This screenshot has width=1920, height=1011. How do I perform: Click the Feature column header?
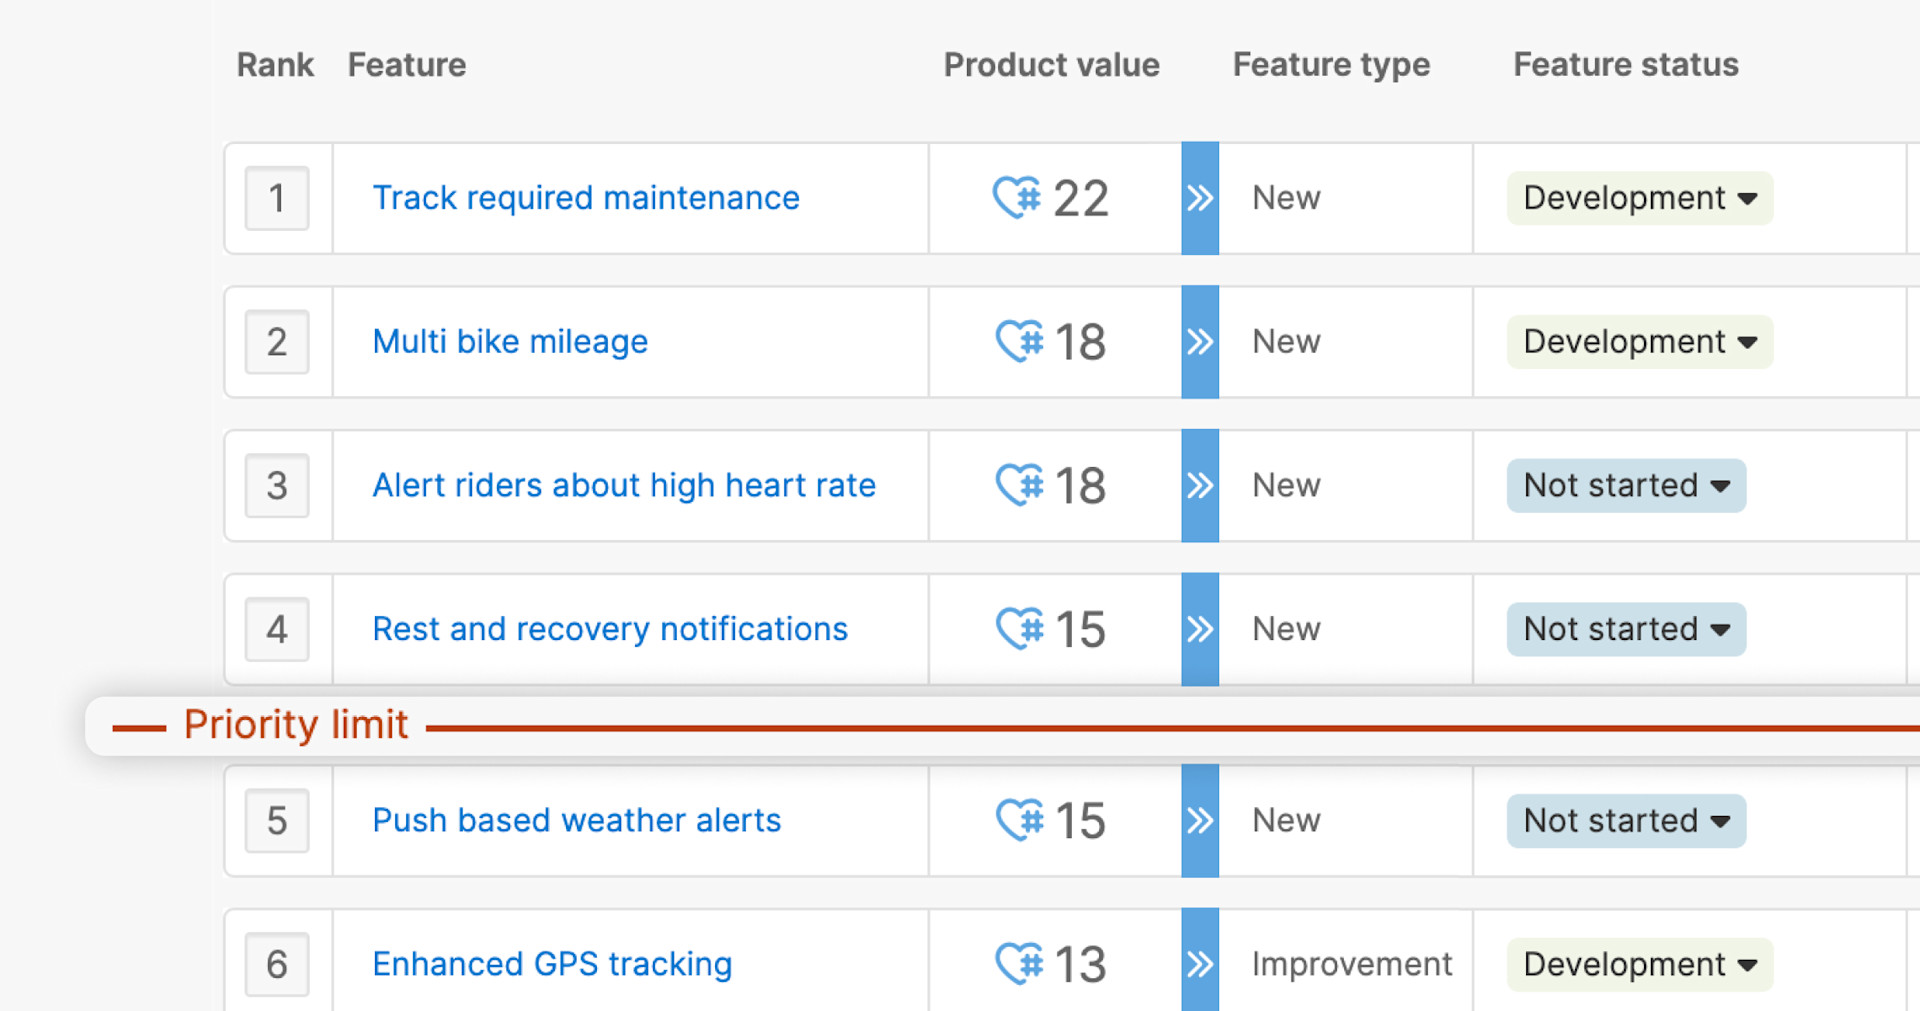pos(407,65)
